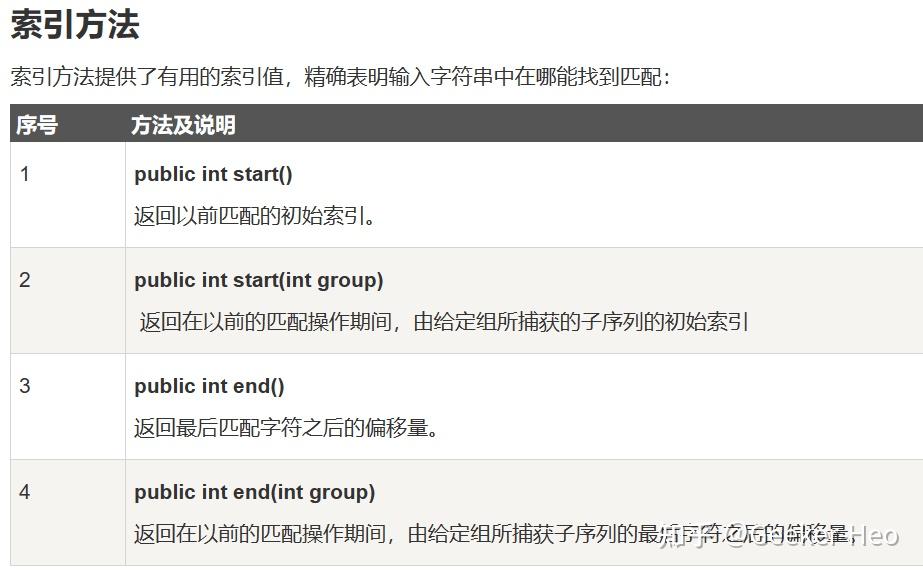Click description 返回最后匹配字符之后的偏移量

pyautogui.click(x=287, y=428)
